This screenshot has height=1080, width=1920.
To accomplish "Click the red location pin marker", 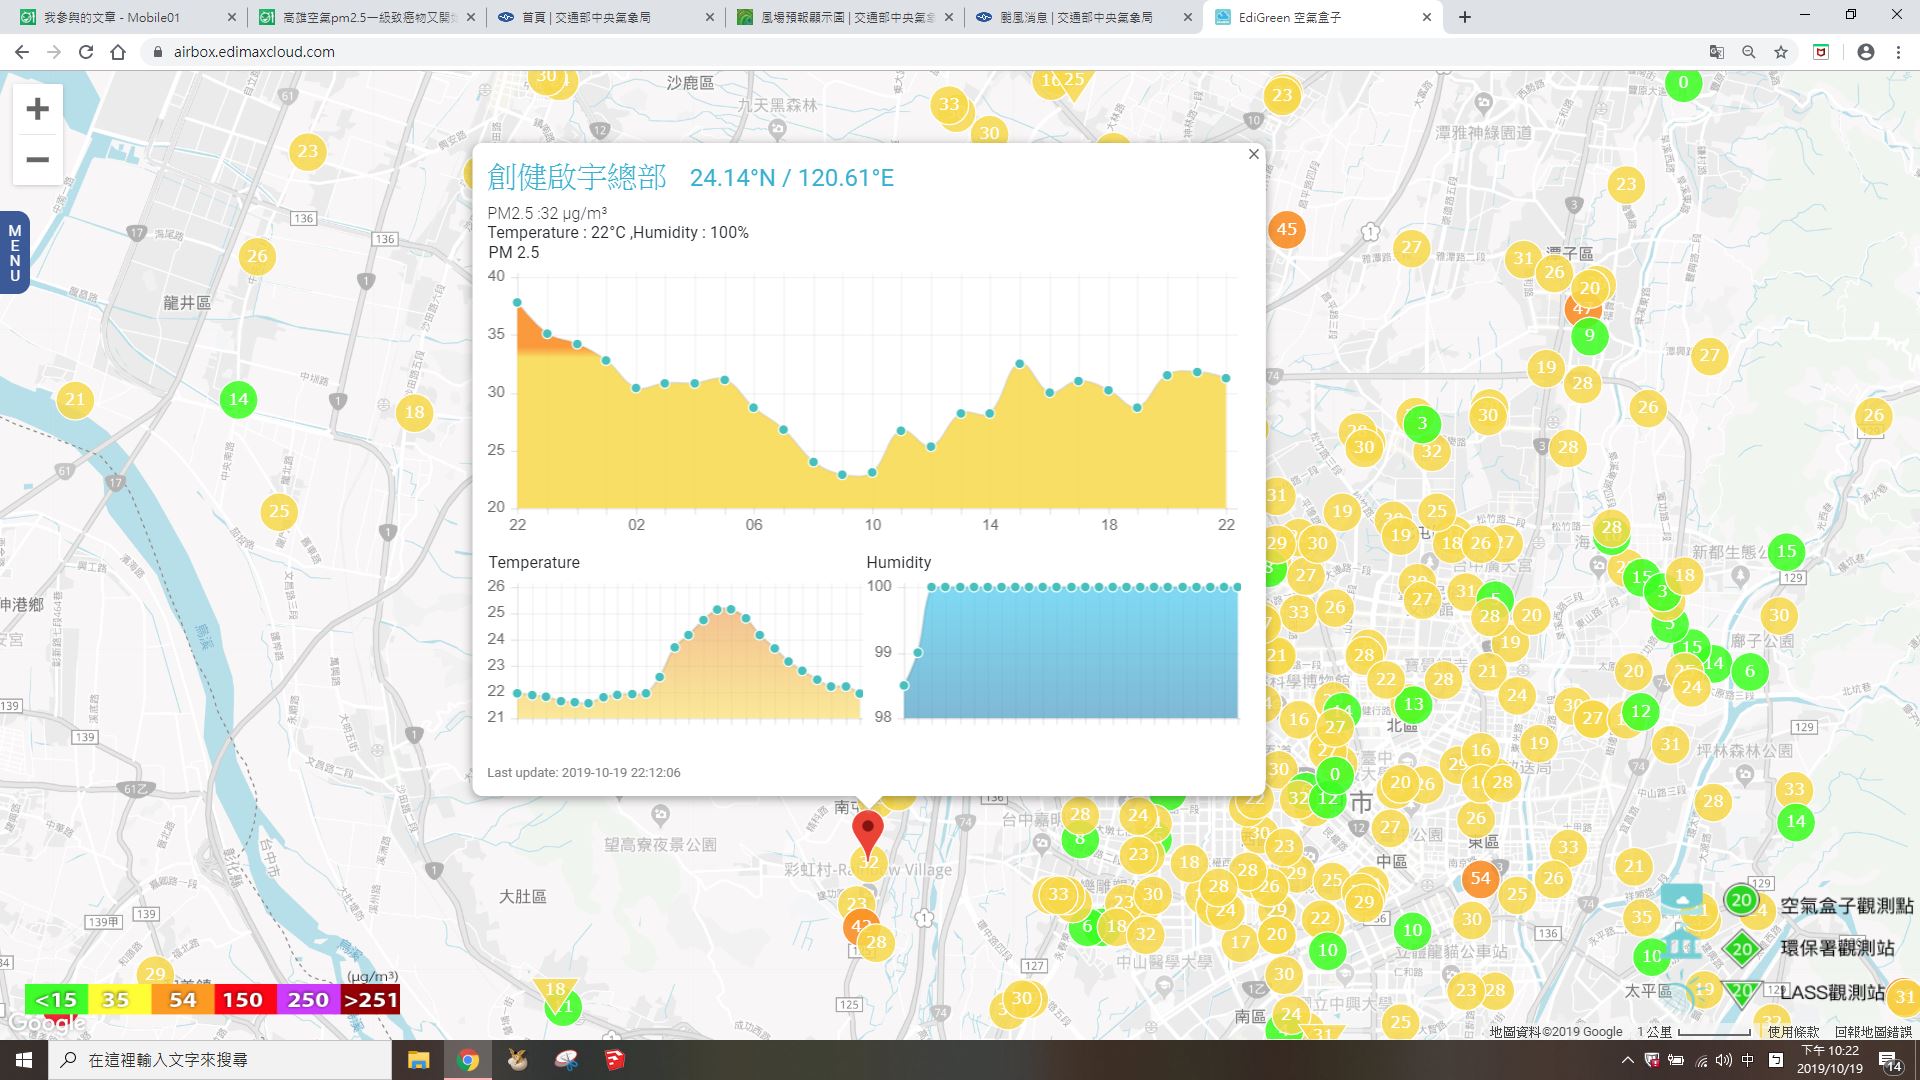I will (868, 833).
